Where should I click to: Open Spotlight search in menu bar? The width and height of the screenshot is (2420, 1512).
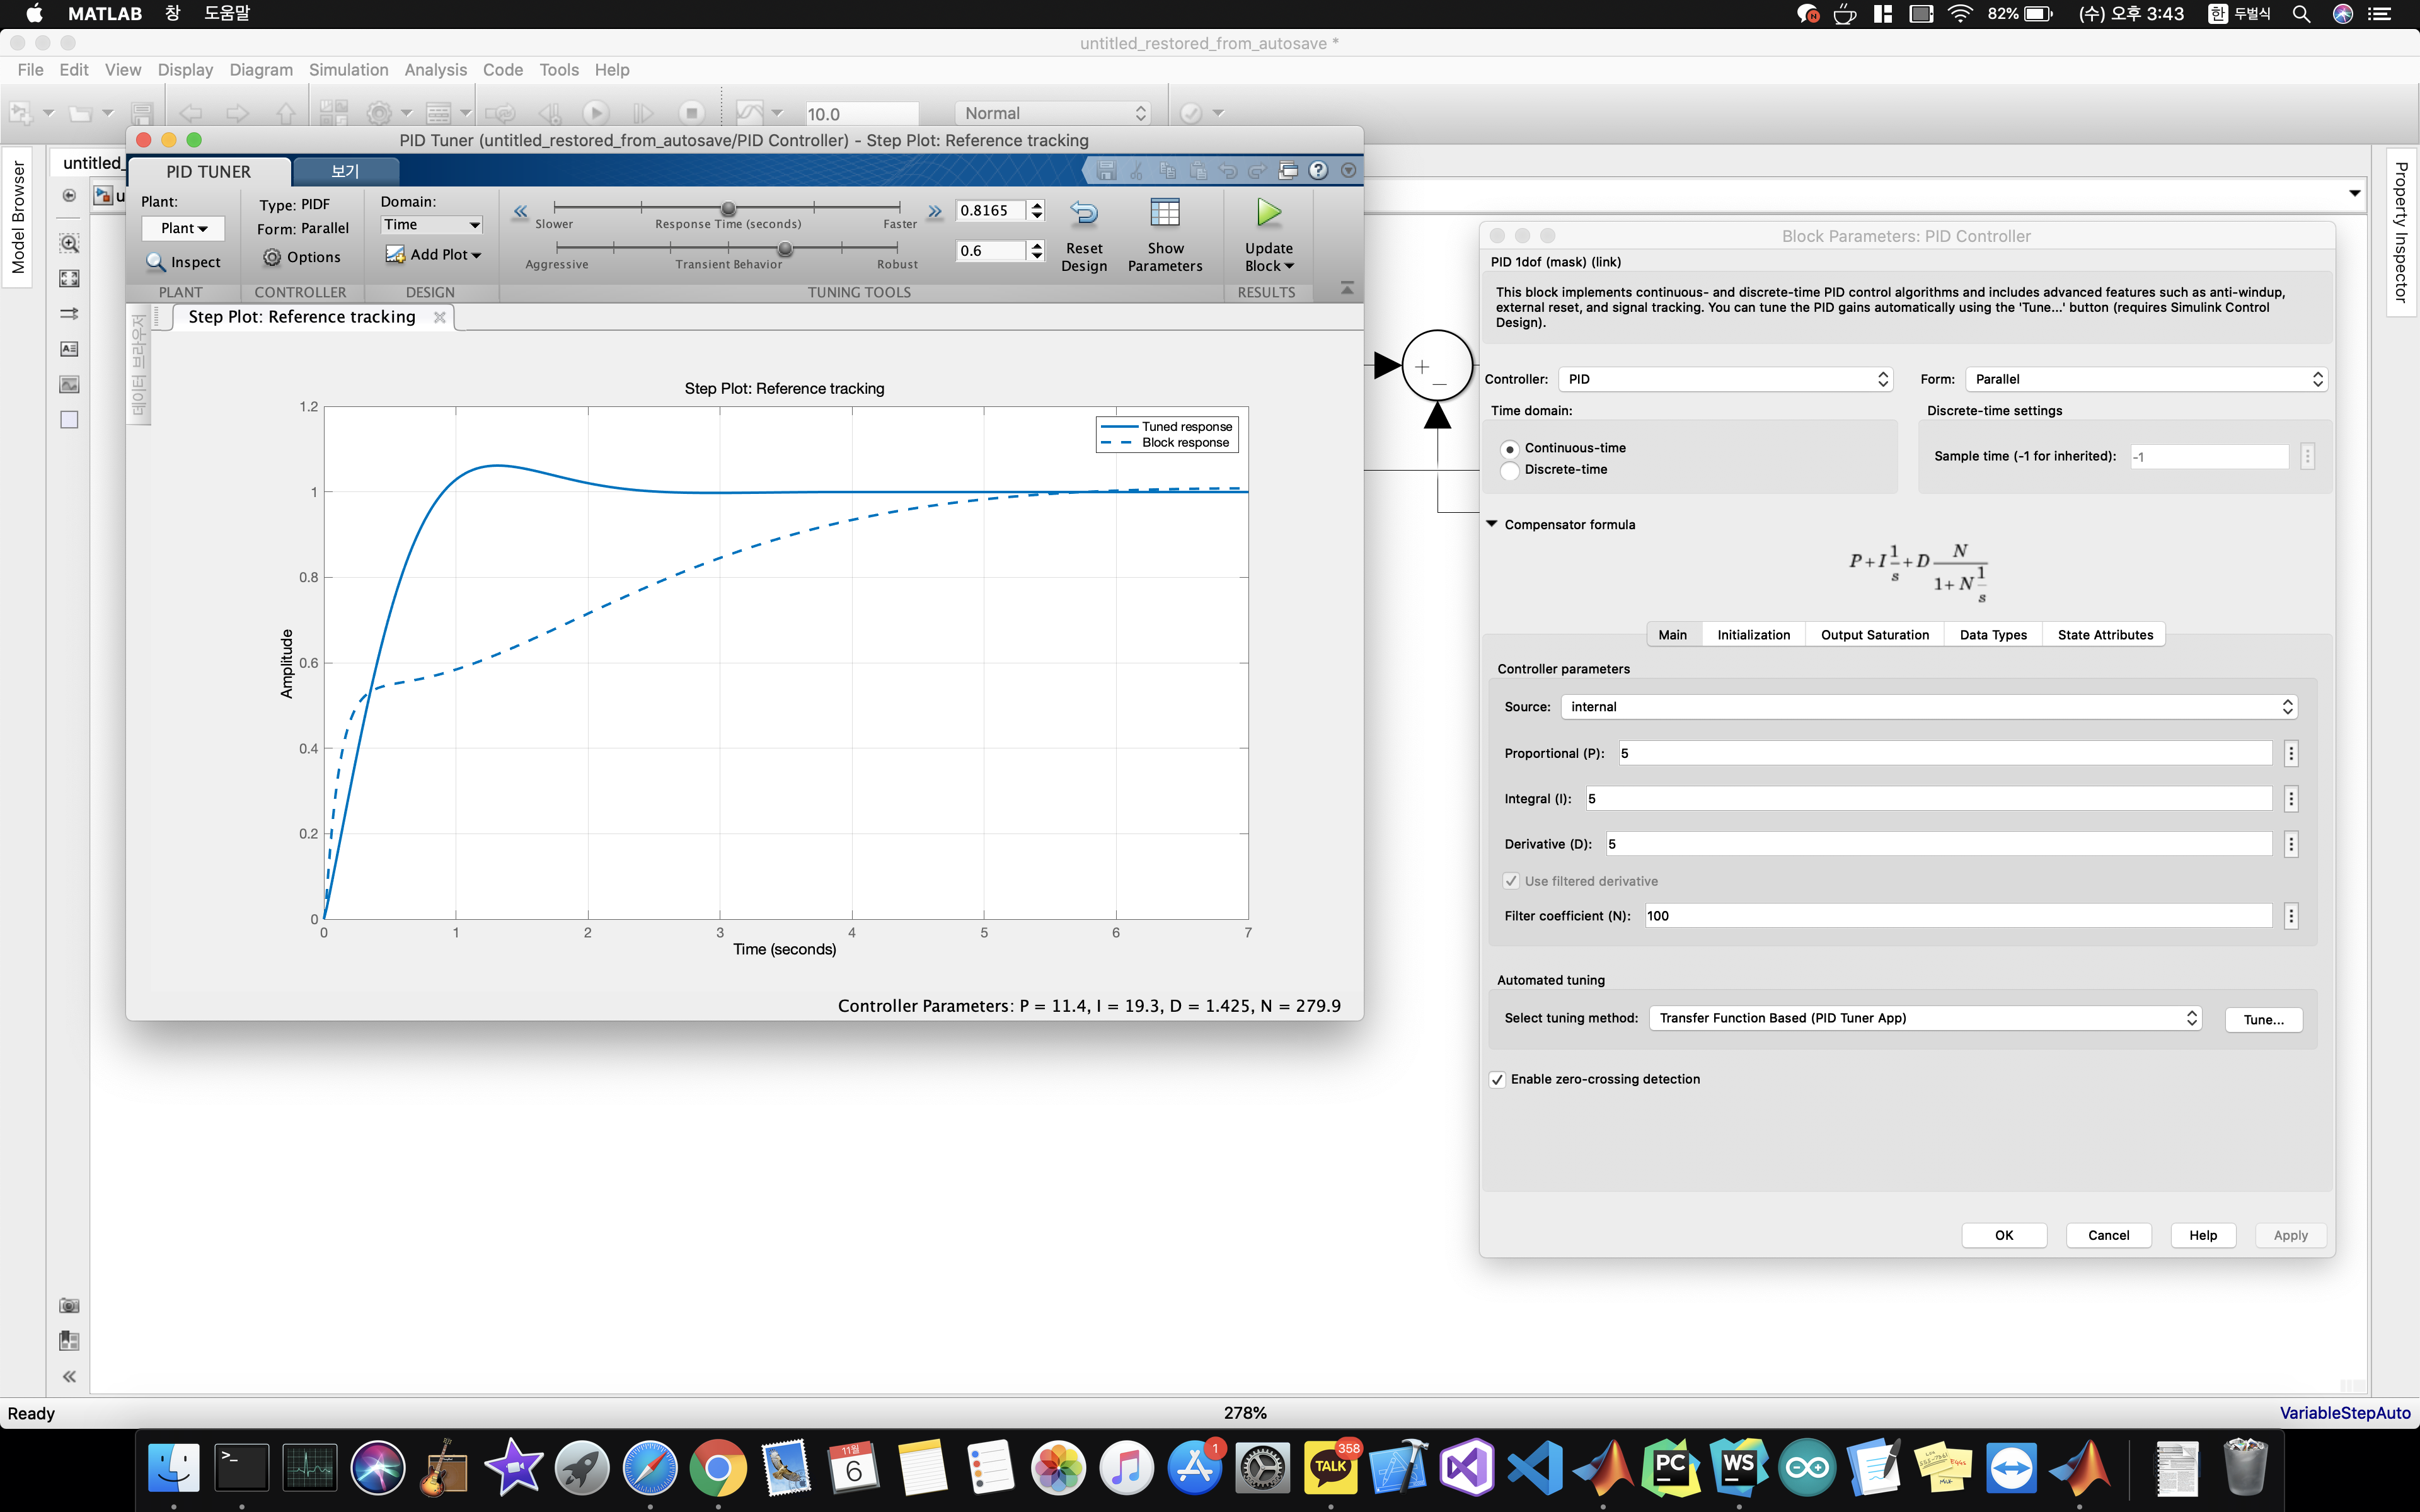pyautogui.click(x=2301, y=14)
